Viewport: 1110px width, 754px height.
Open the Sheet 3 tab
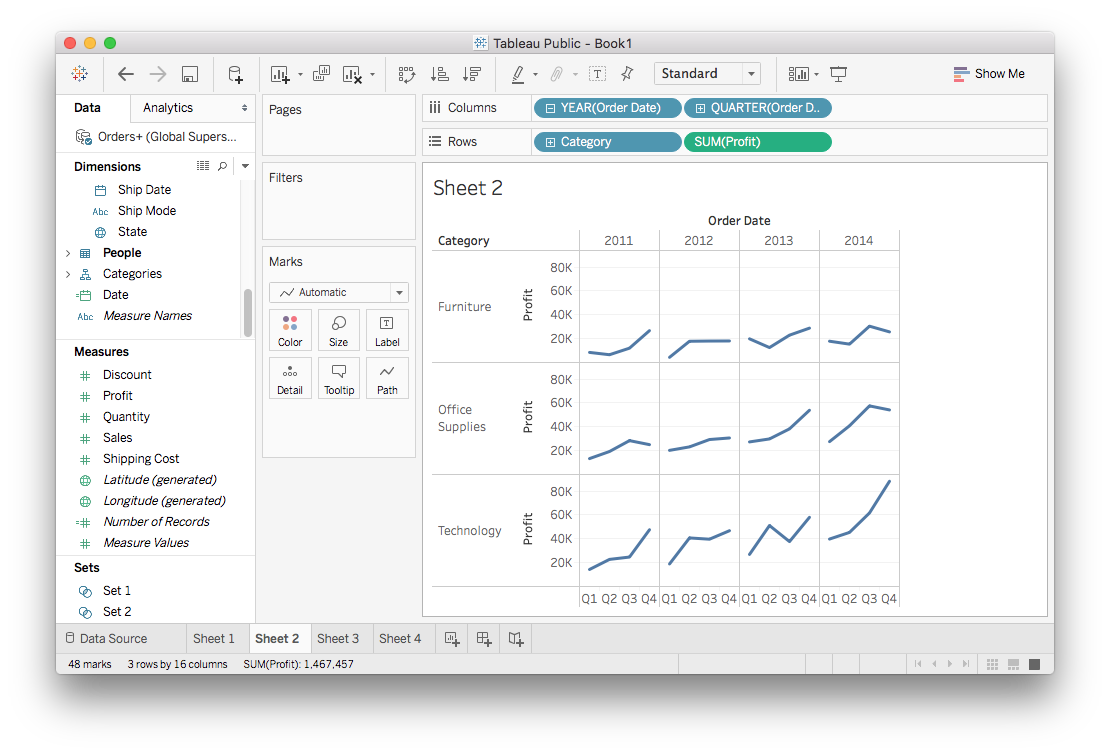coord(338,639)
